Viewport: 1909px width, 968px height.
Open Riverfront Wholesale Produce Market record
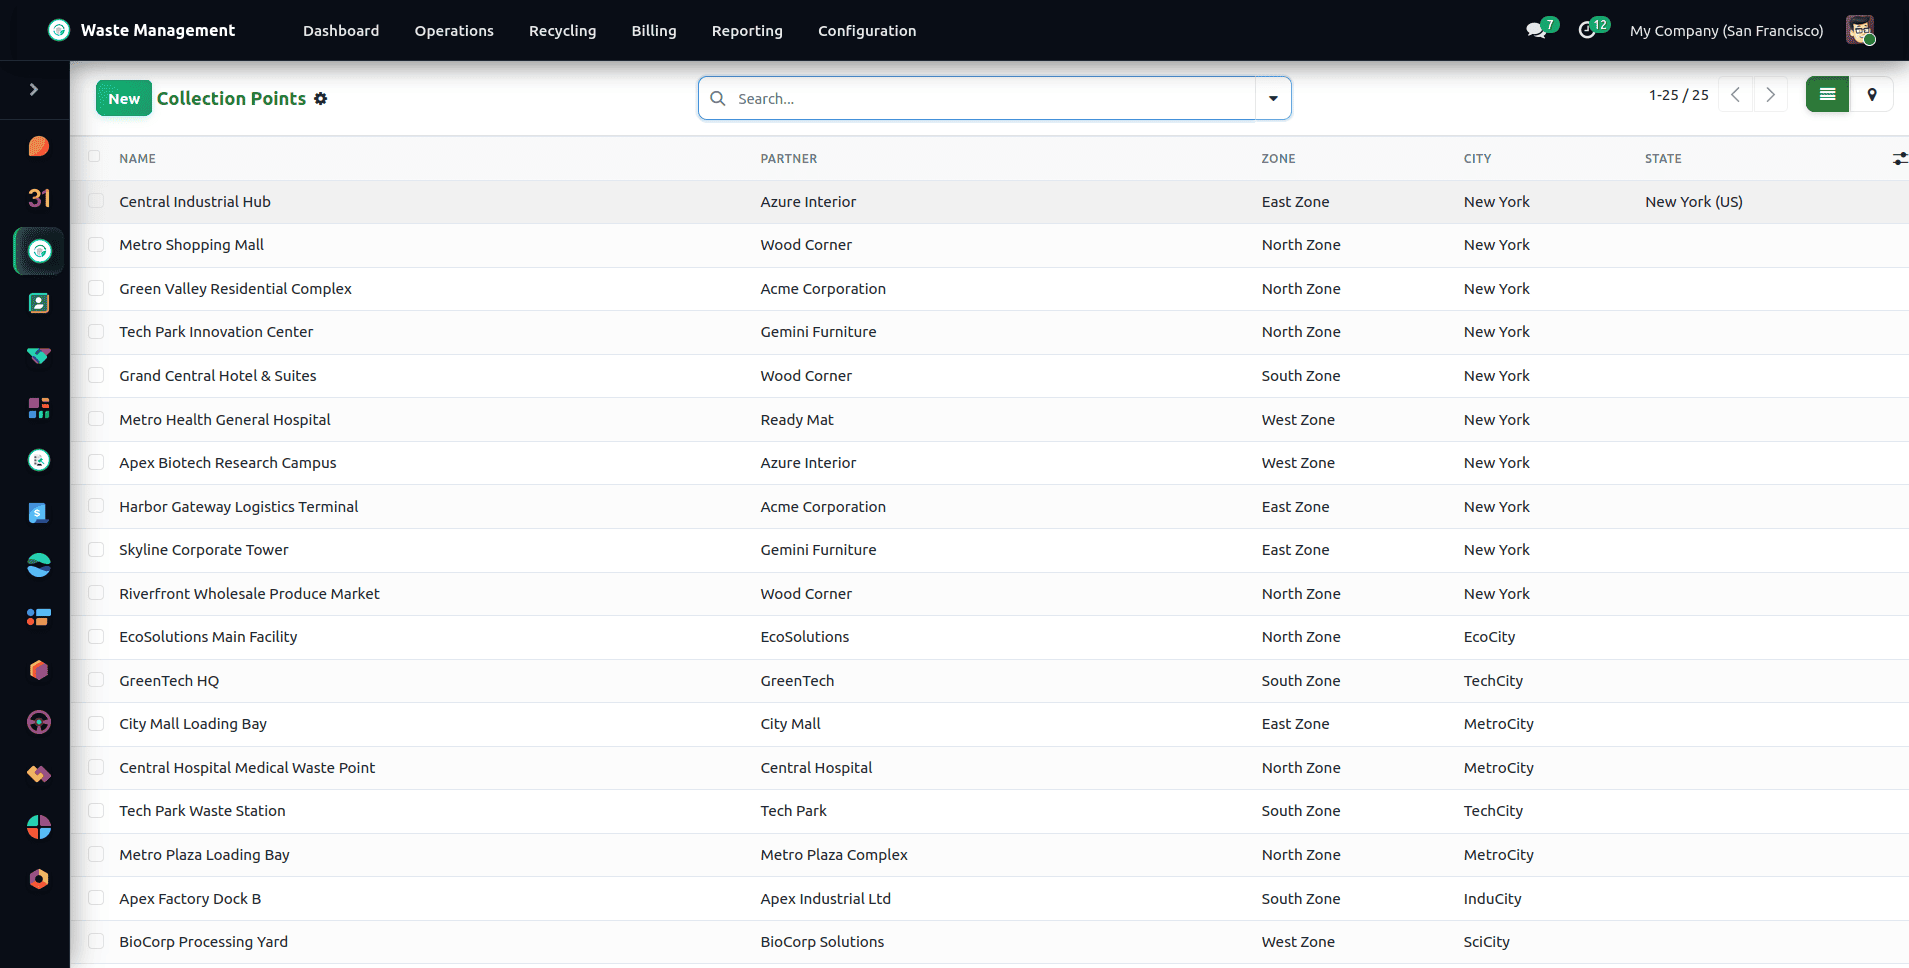point(250,593)
